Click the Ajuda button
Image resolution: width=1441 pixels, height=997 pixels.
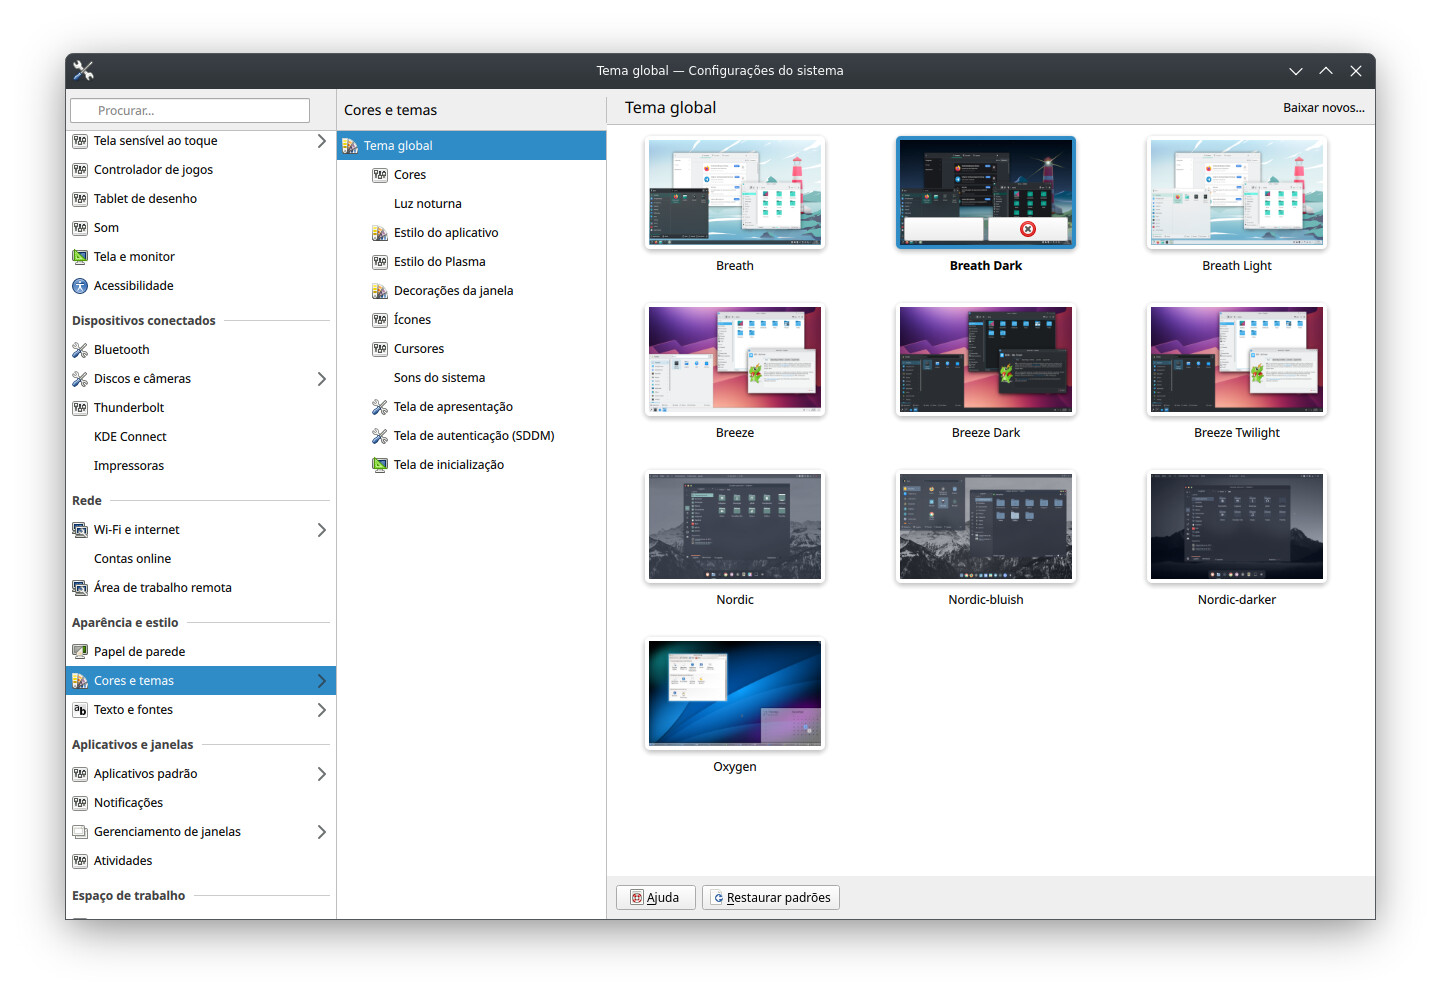click(x=655, y=897)
